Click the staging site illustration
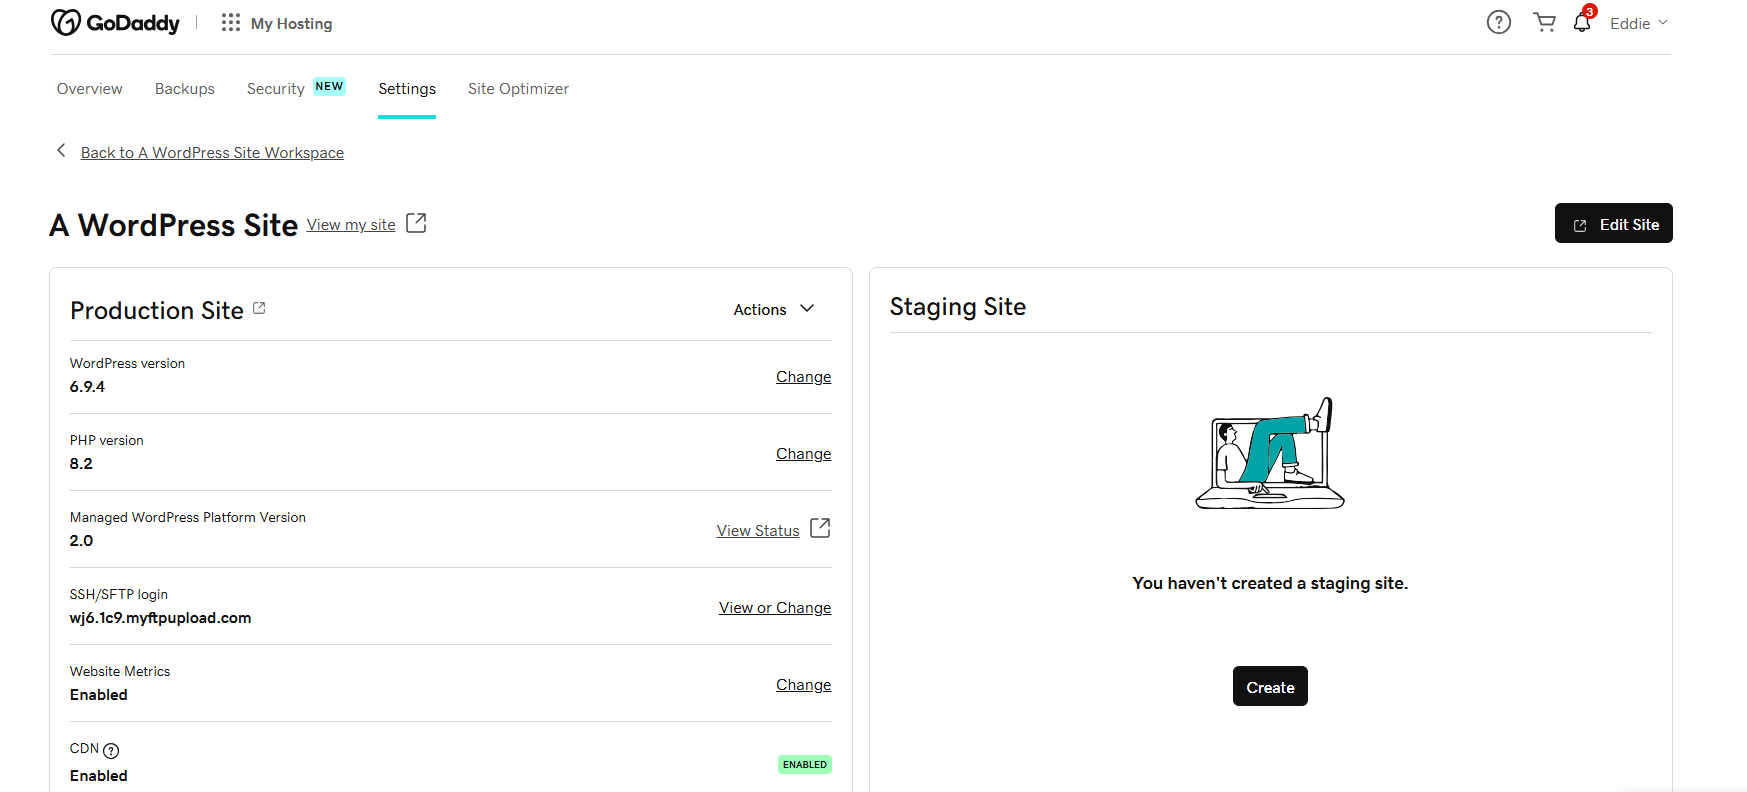 point(1270,453)
